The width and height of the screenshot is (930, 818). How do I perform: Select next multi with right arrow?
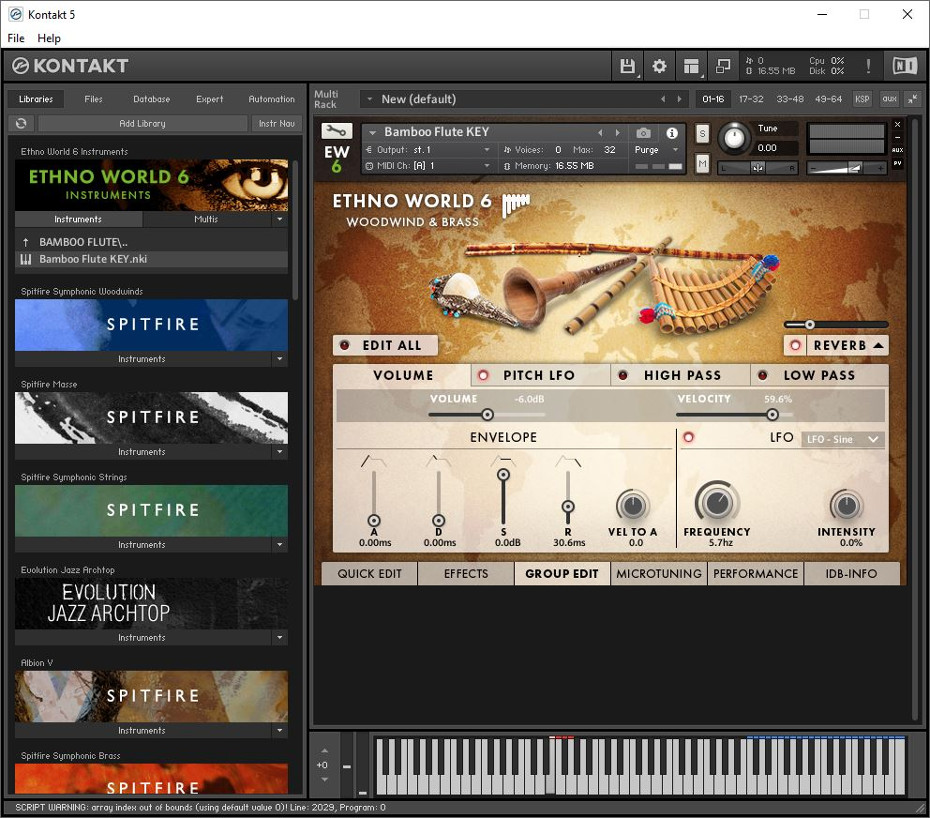(x=679, y=99)
